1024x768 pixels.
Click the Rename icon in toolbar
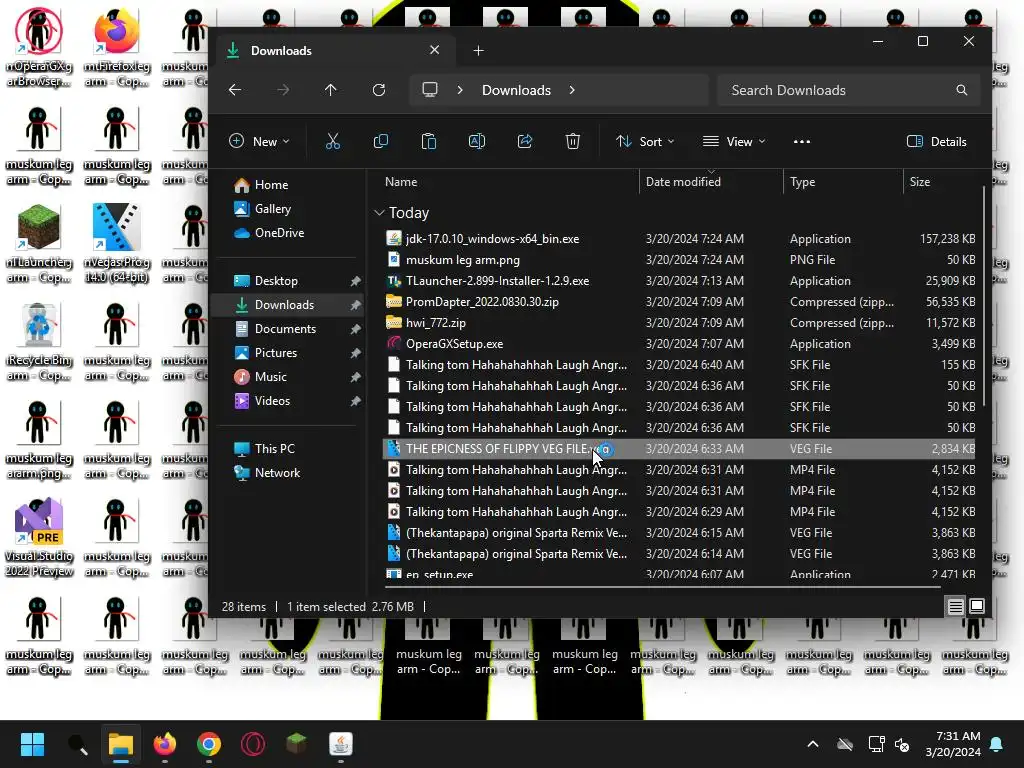(x=477, y=141)
